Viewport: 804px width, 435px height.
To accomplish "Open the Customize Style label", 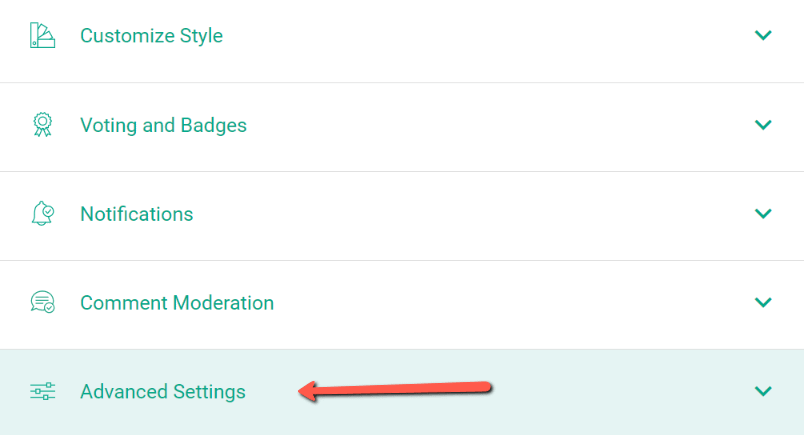I will click(151, 36).
